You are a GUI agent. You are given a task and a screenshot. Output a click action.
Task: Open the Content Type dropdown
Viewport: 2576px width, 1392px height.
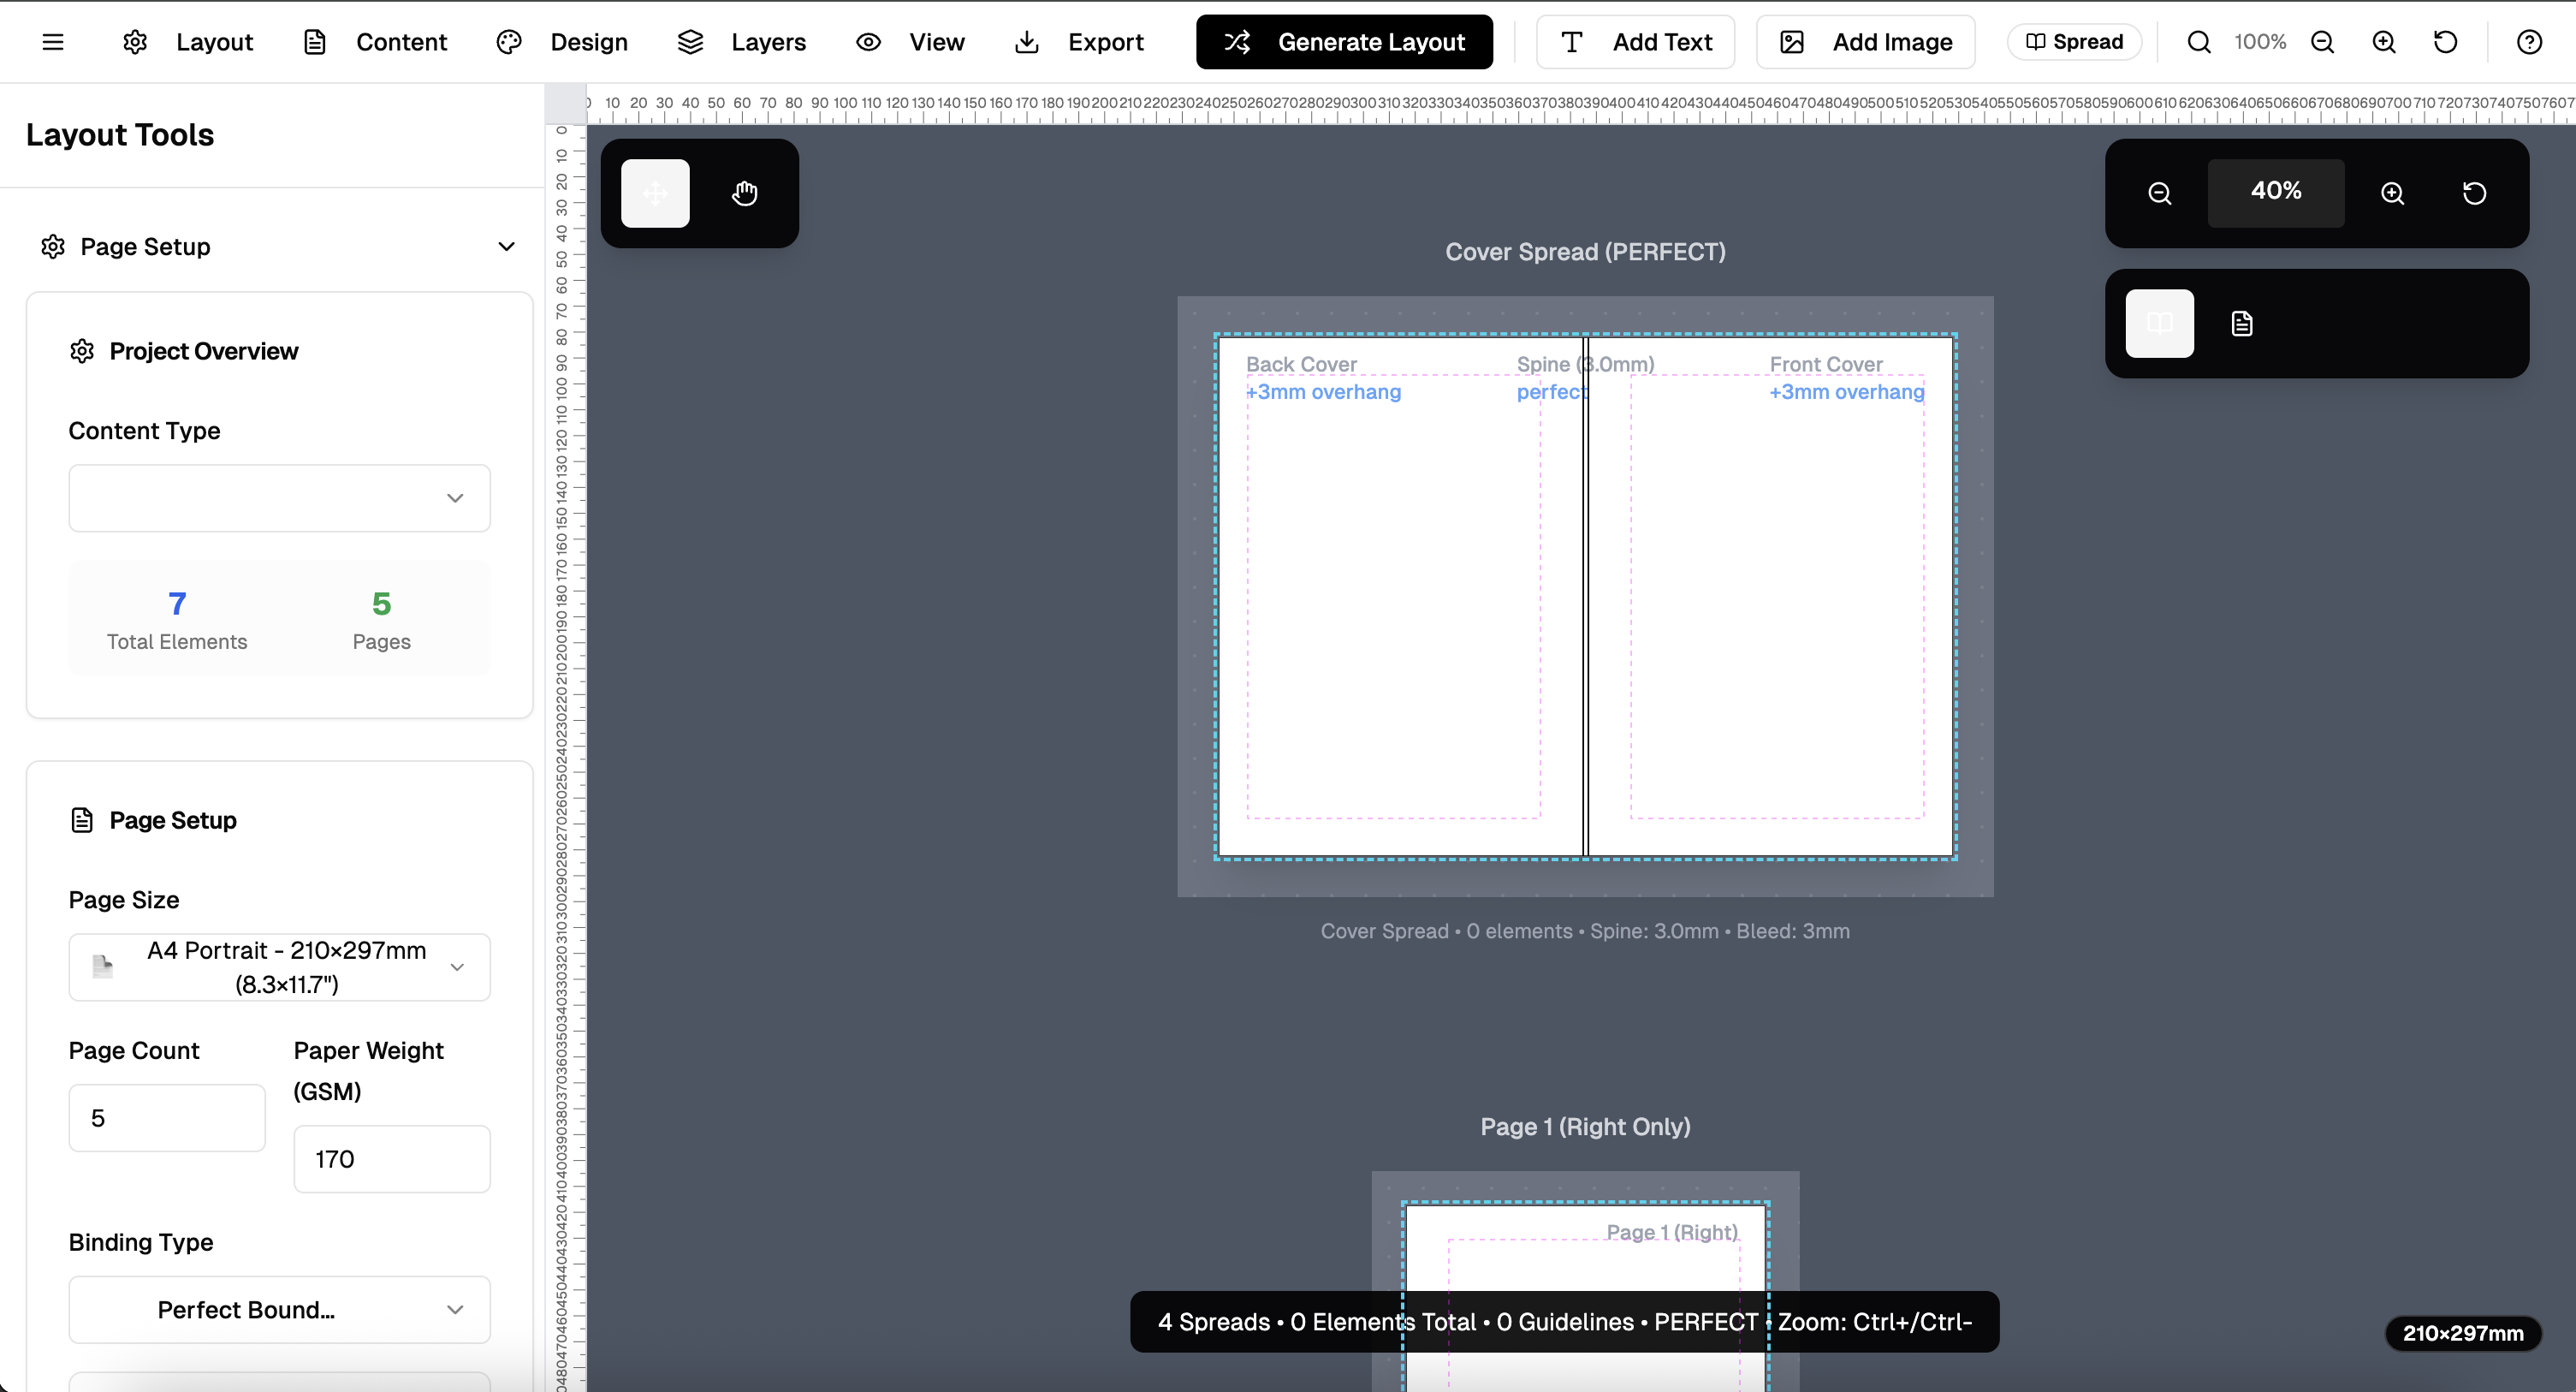point(279,497)
